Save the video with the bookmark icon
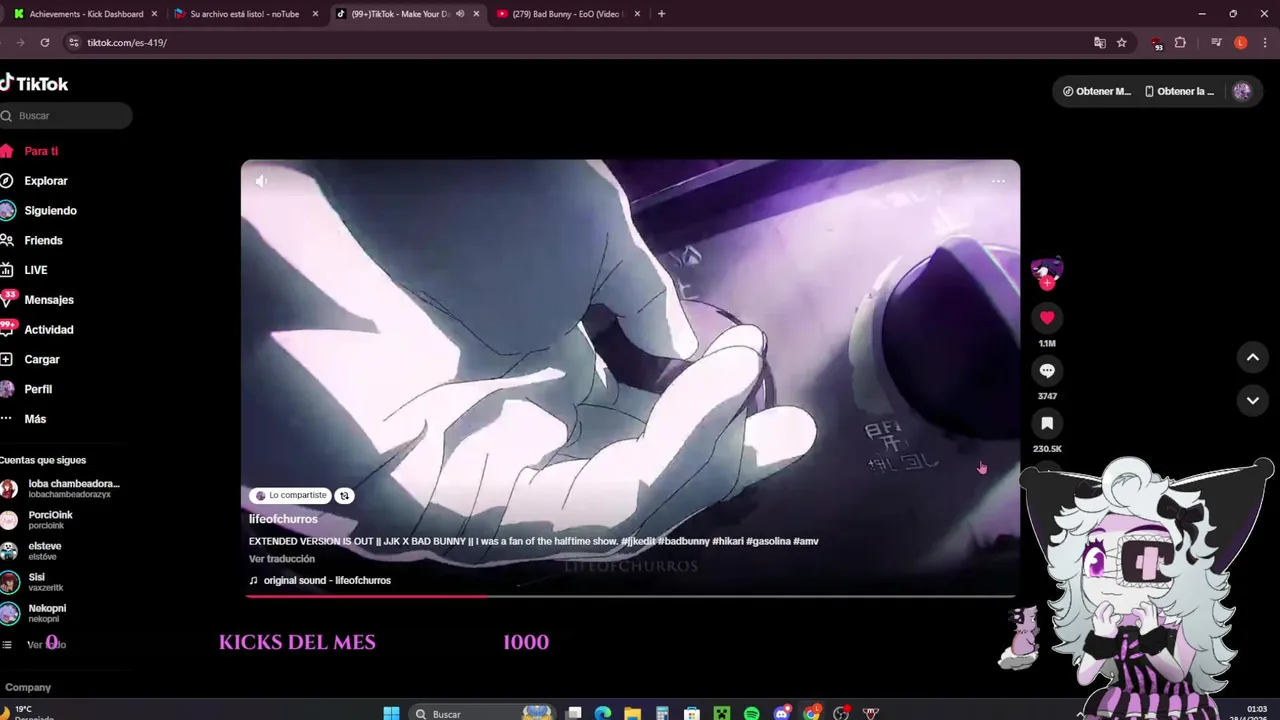The image size is (1280, 720). click(x=1047, y=424)
